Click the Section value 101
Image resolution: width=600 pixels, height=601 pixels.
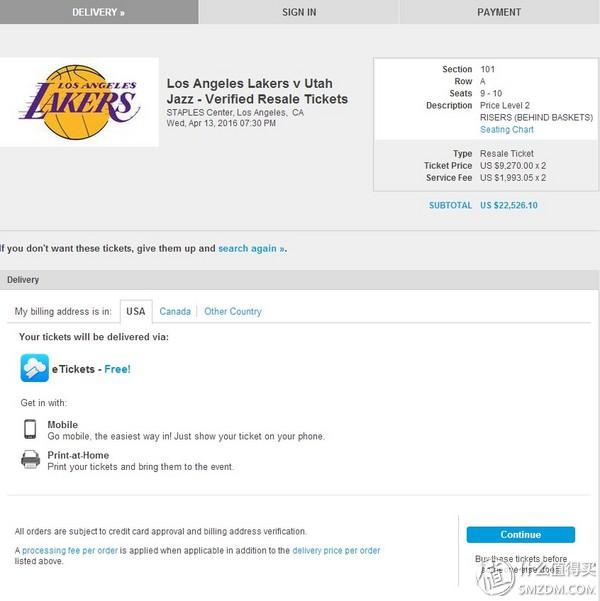click(488, 69)
